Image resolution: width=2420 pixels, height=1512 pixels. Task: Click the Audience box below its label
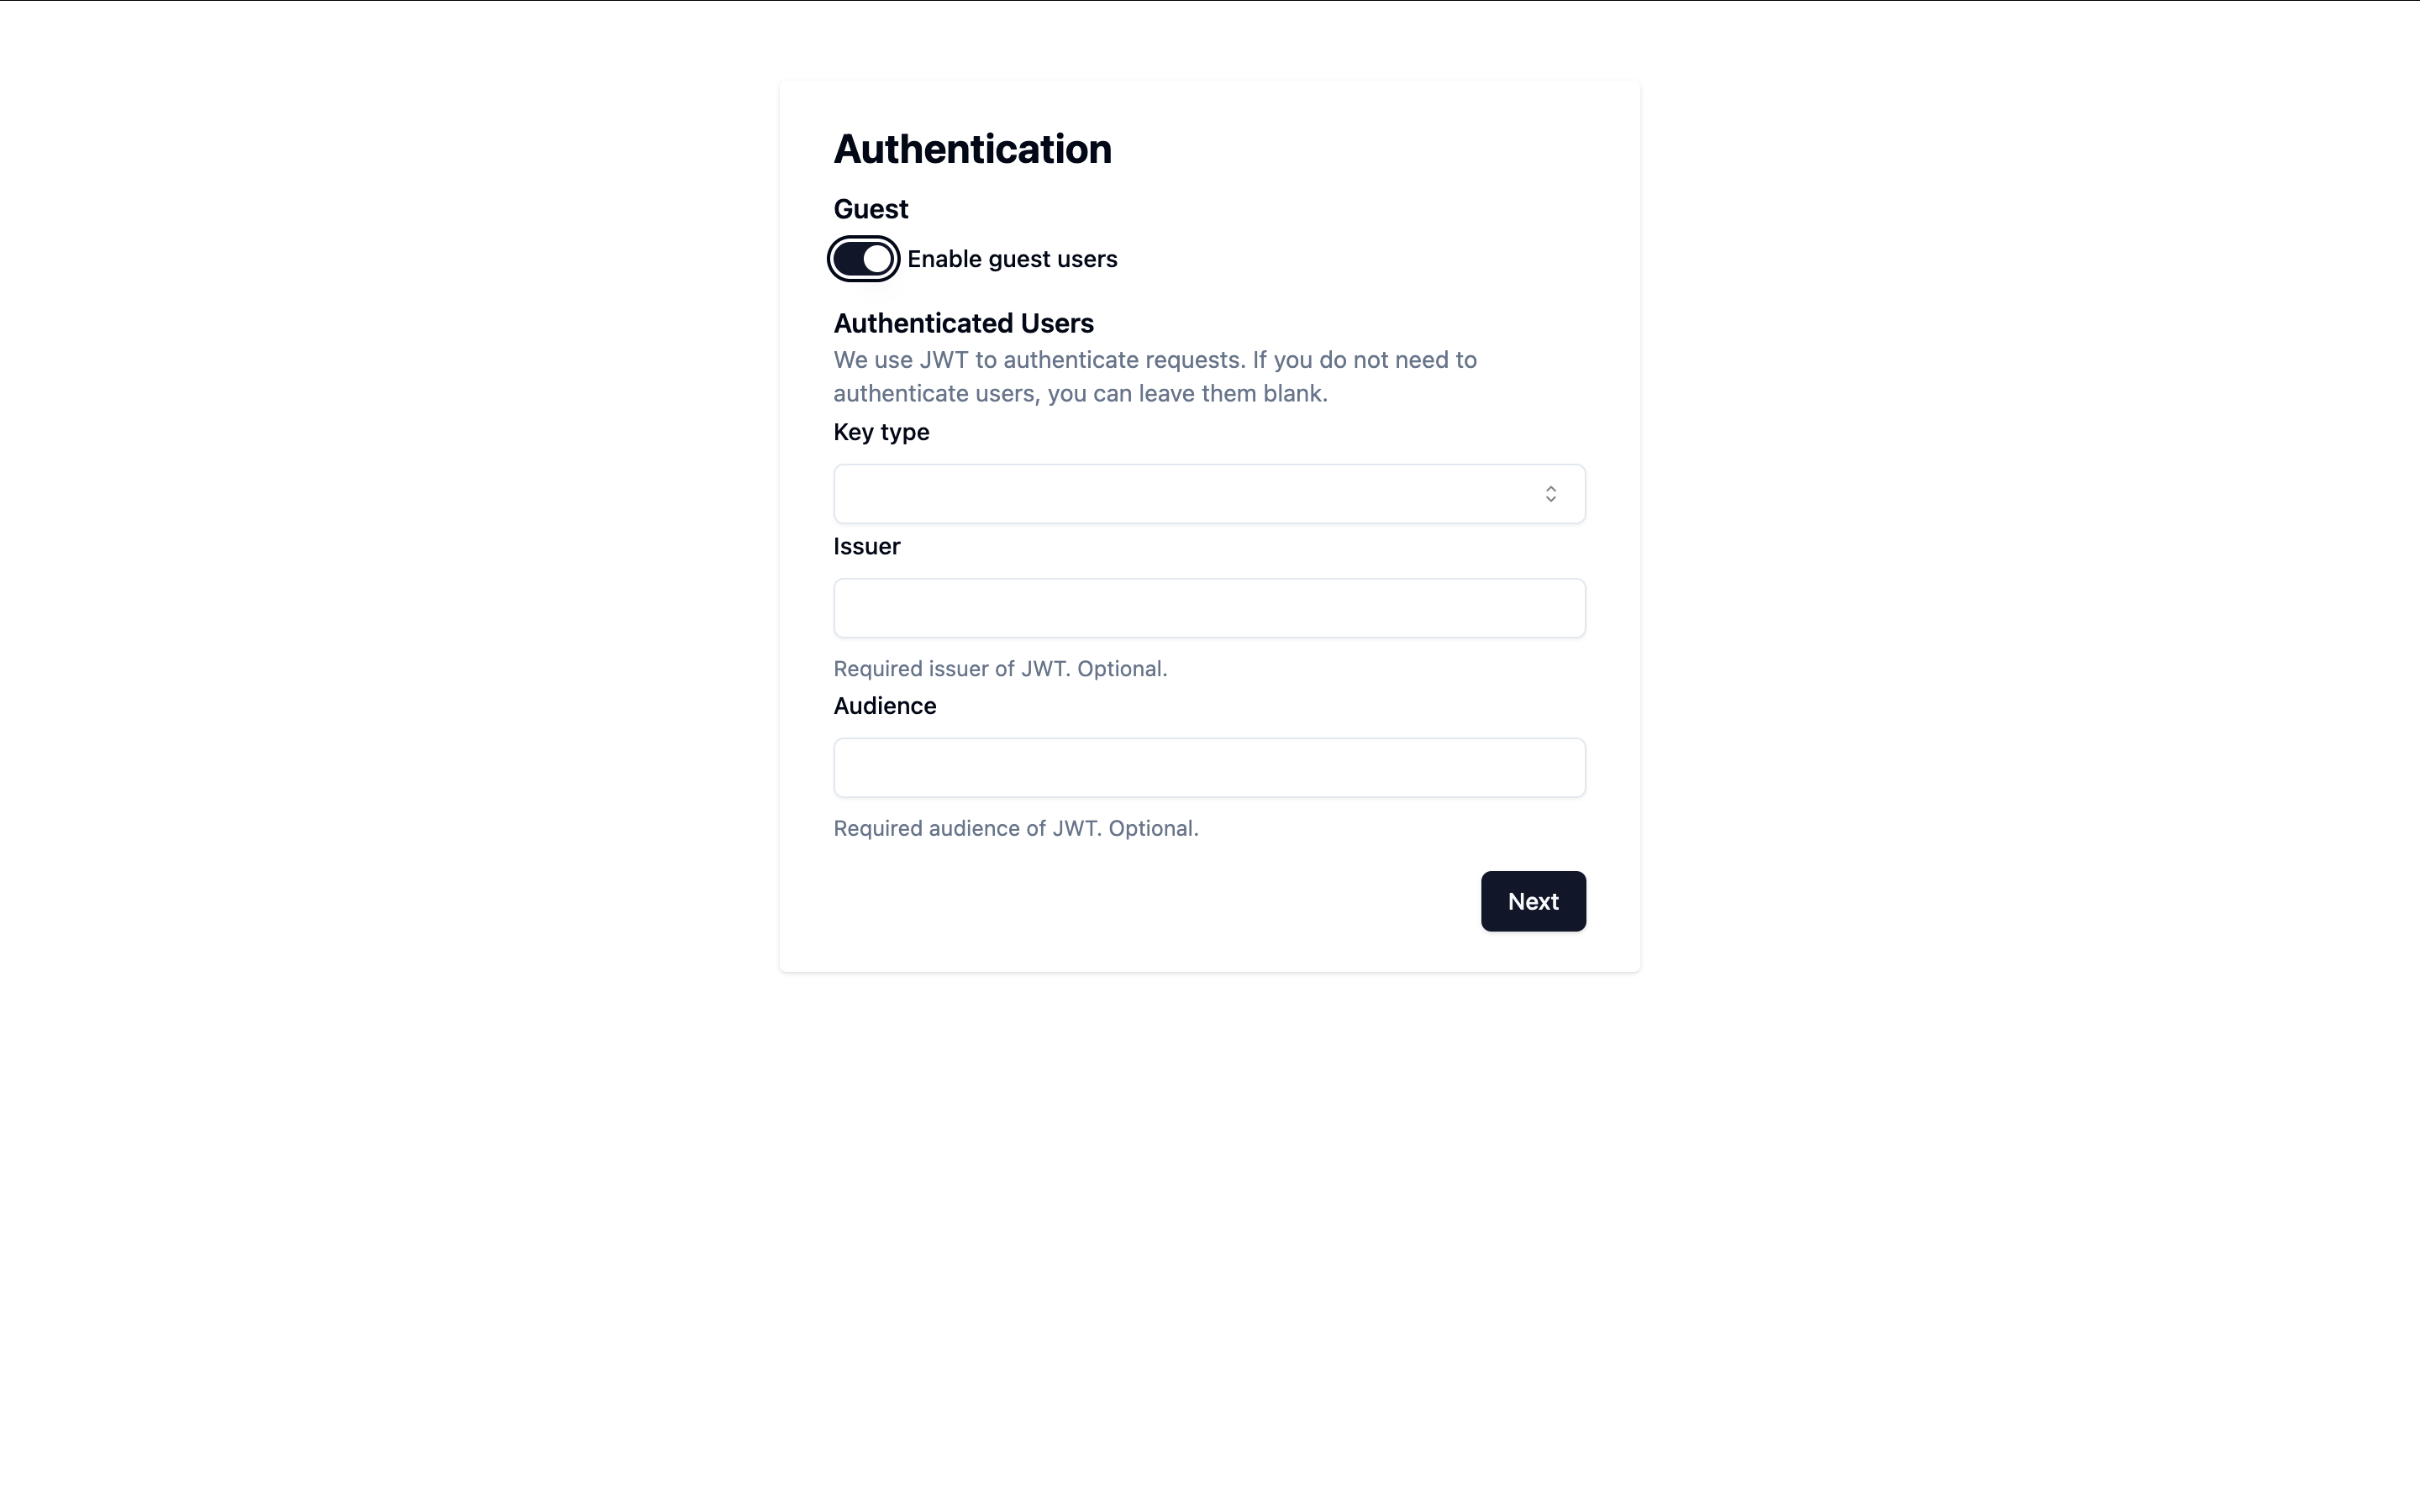click(1208, 767)
